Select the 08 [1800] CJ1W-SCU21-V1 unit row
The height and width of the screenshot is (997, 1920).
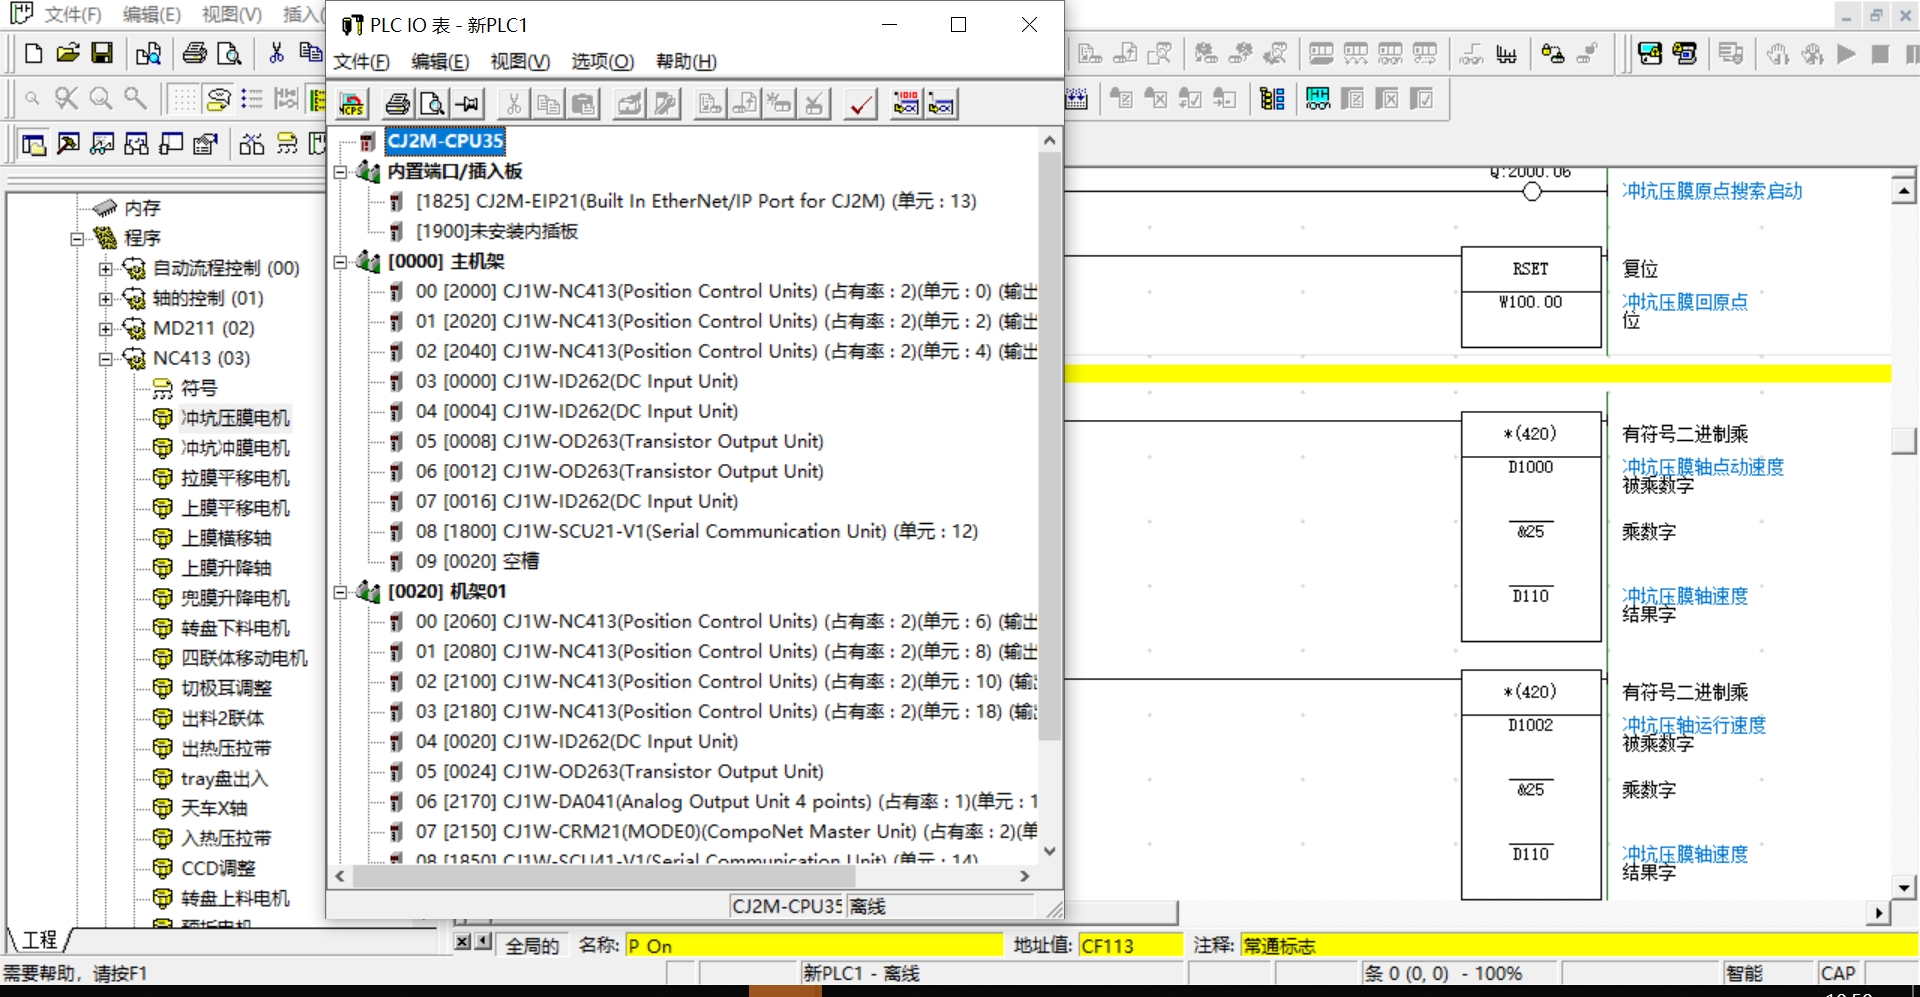[x=697, y=532]
